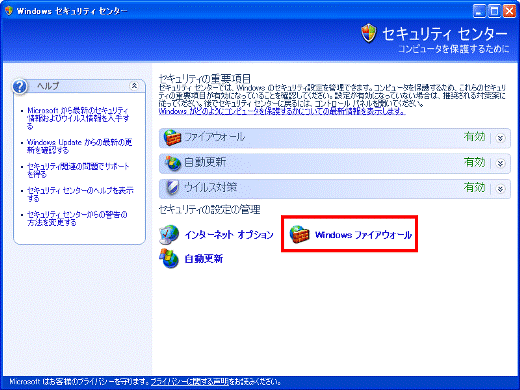The height and width of the screenshot is (390, 520).
Task: Open link about how Windows protects the computer
Action: [282, 111]
